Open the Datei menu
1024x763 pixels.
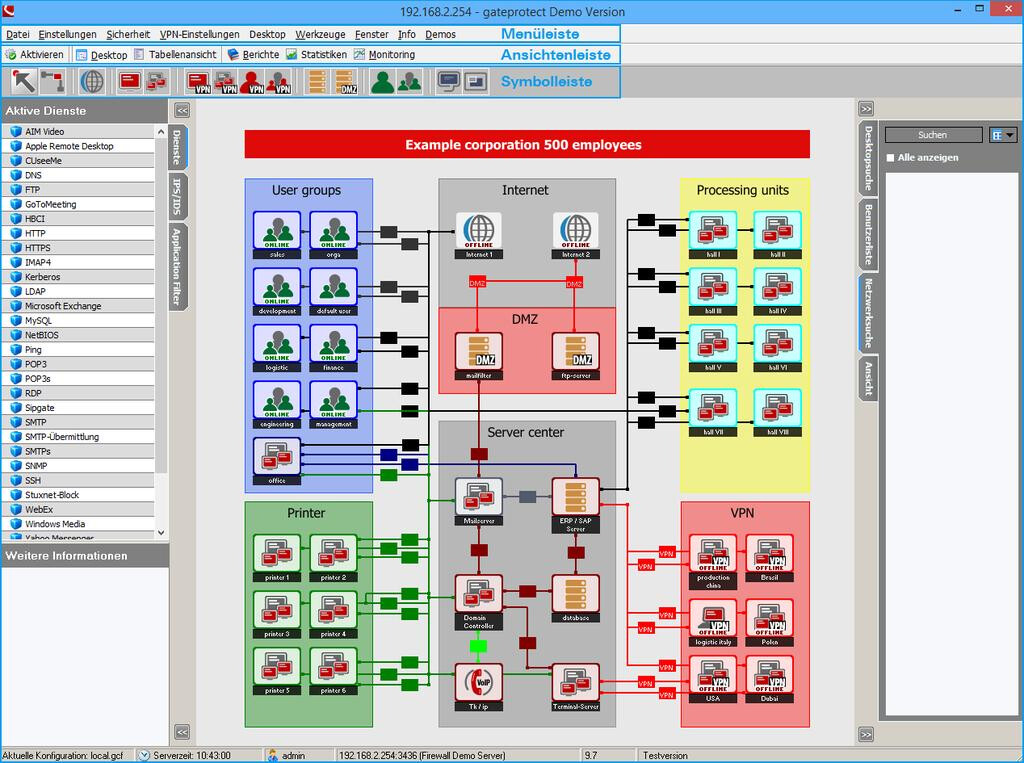(18, 34)
